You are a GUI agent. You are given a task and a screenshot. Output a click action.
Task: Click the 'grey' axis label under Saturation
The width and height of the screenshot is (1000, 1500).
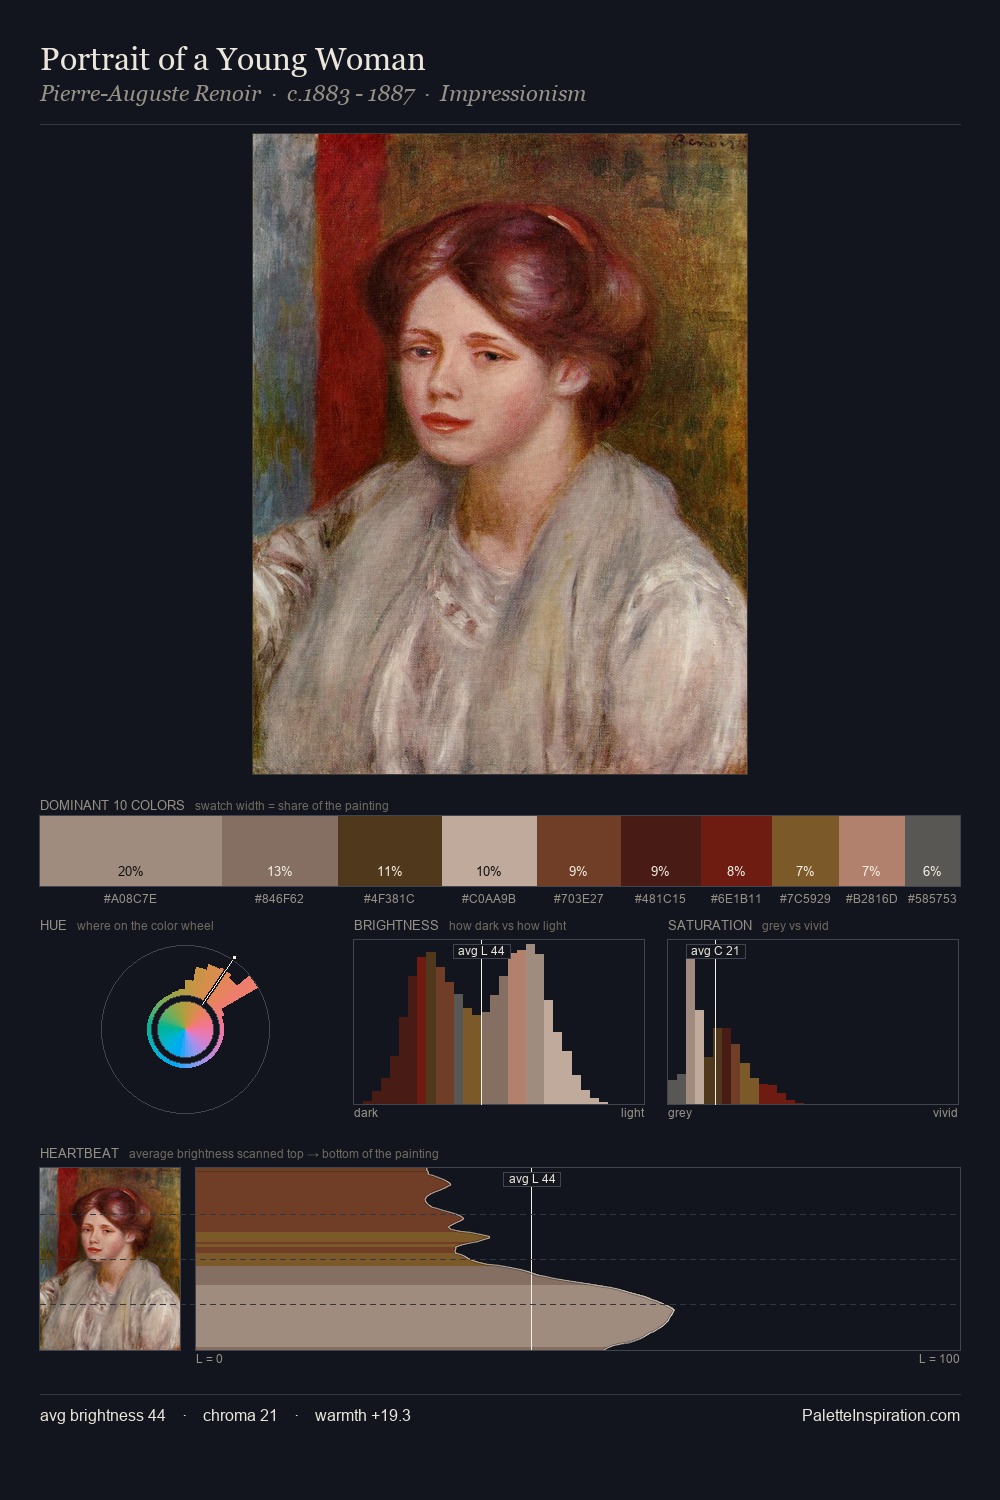click(680, 1113)
